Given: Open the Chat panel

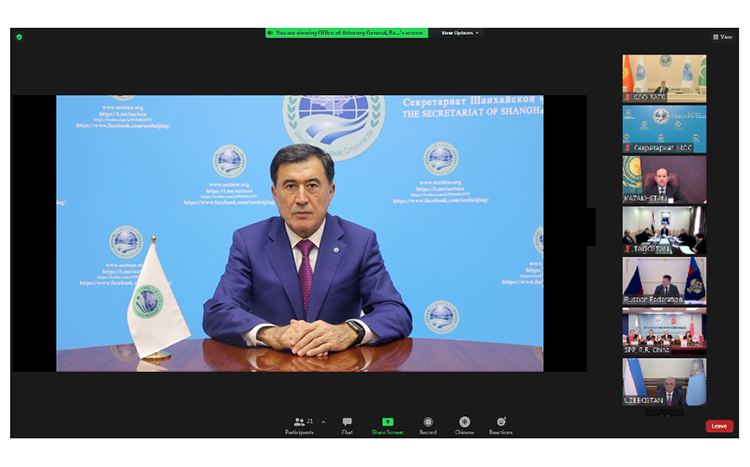Looking at the screenshot, I should 347,425.
